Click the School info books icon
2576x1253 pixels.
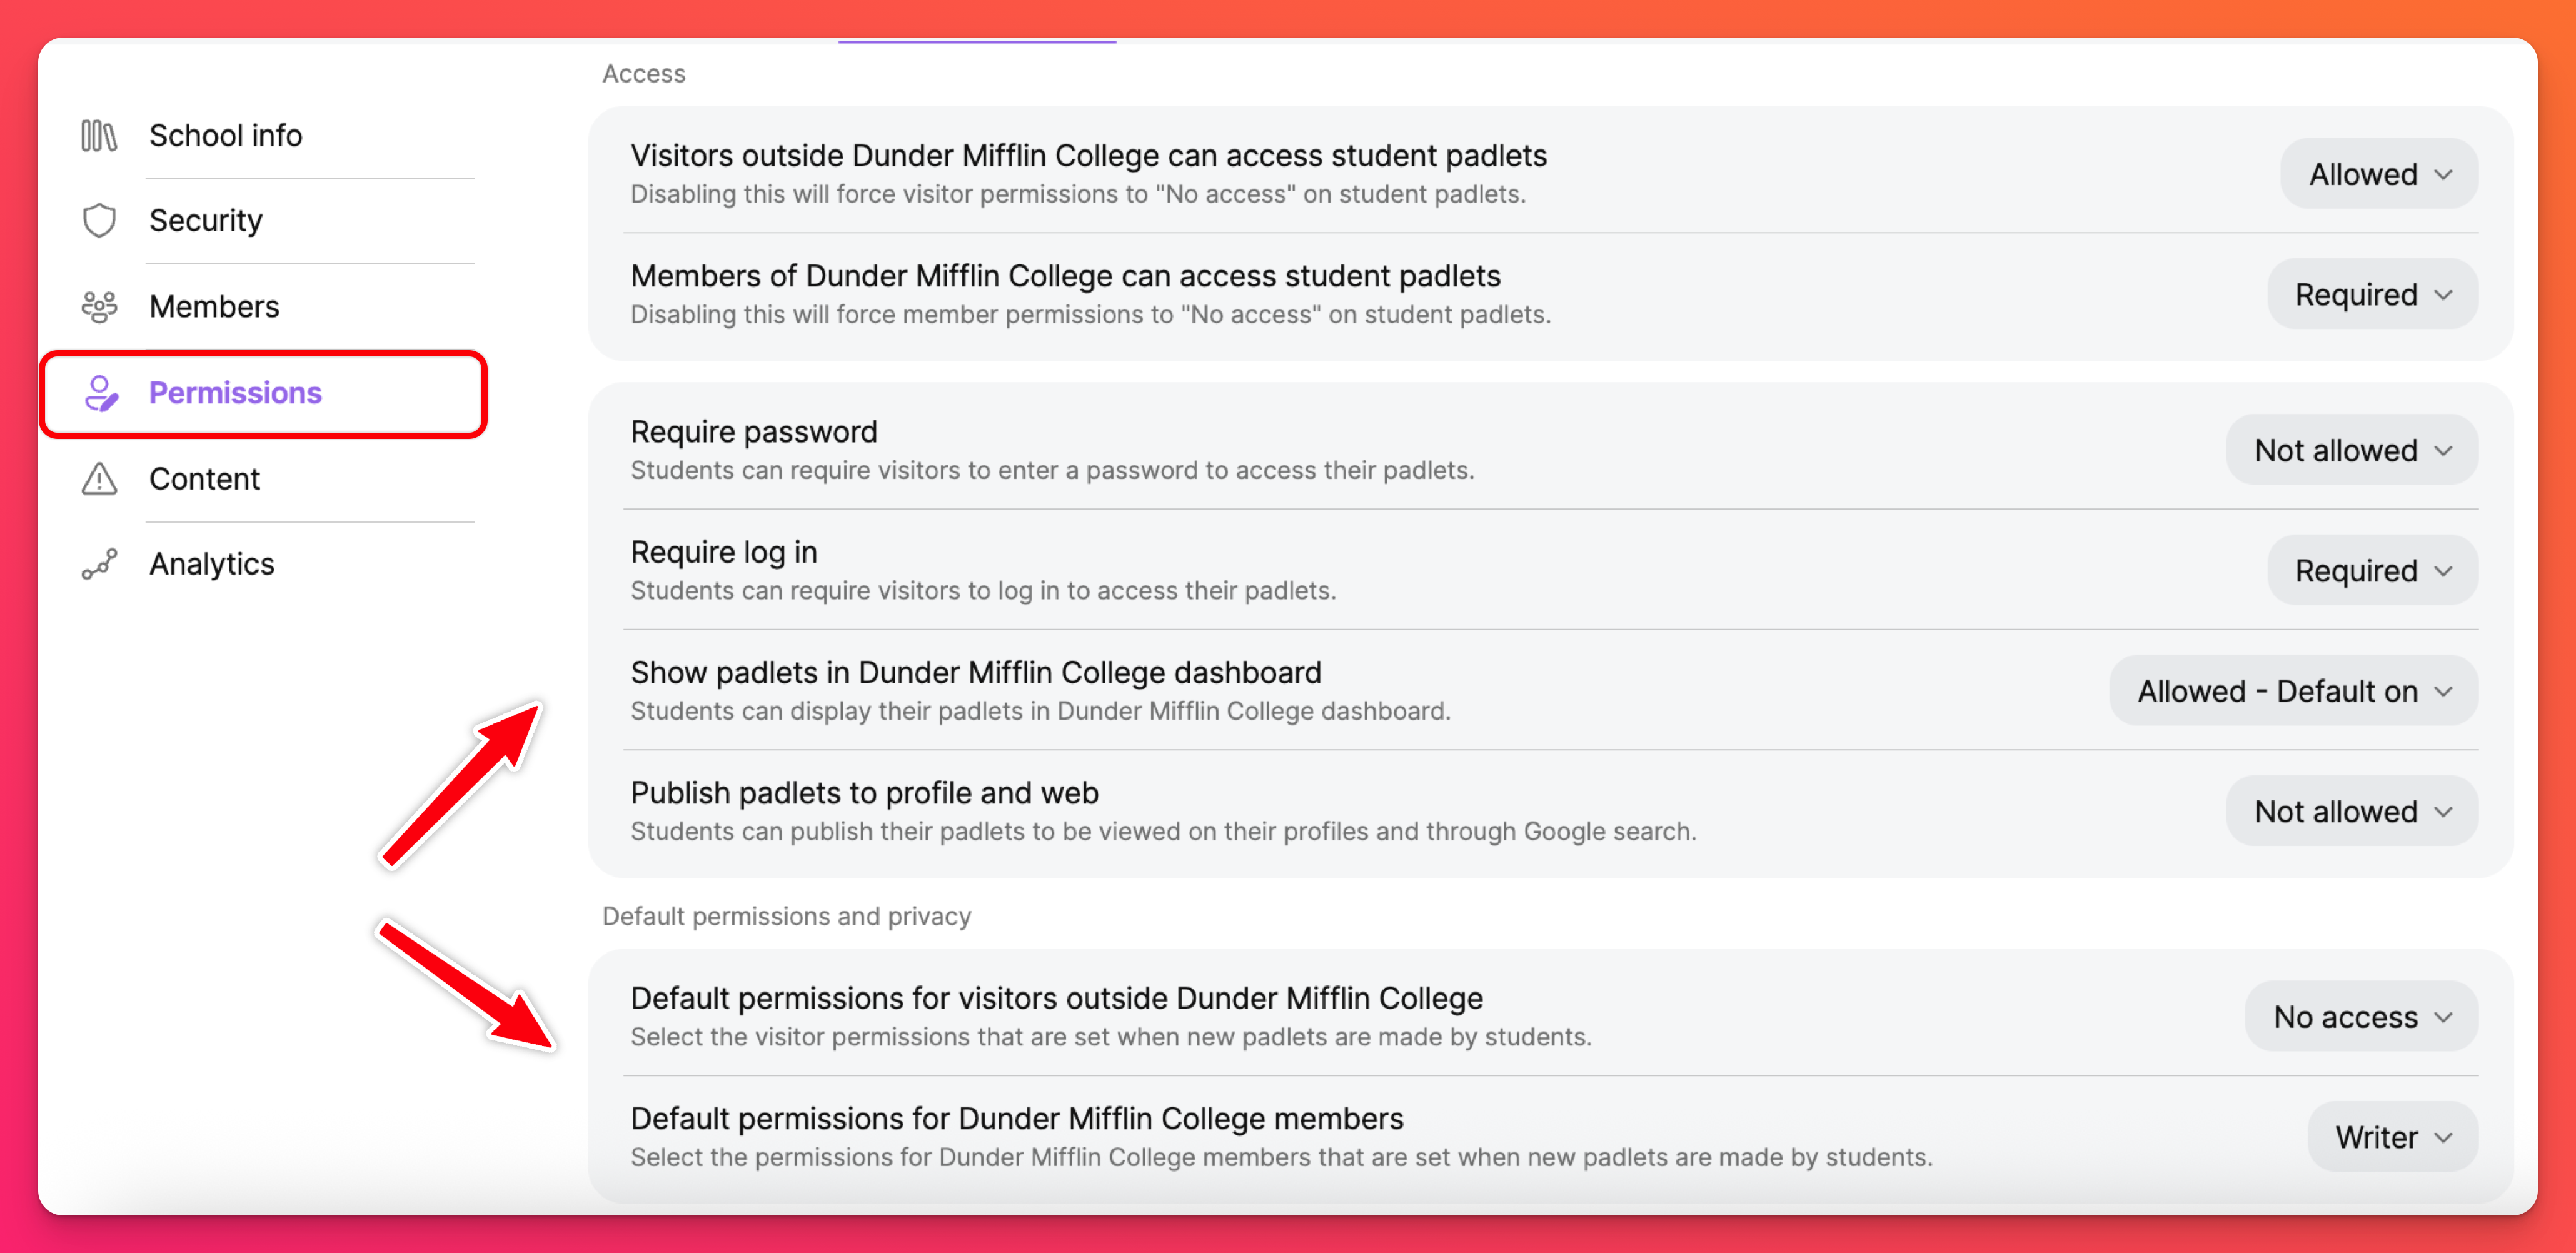(x=99, y=135)
